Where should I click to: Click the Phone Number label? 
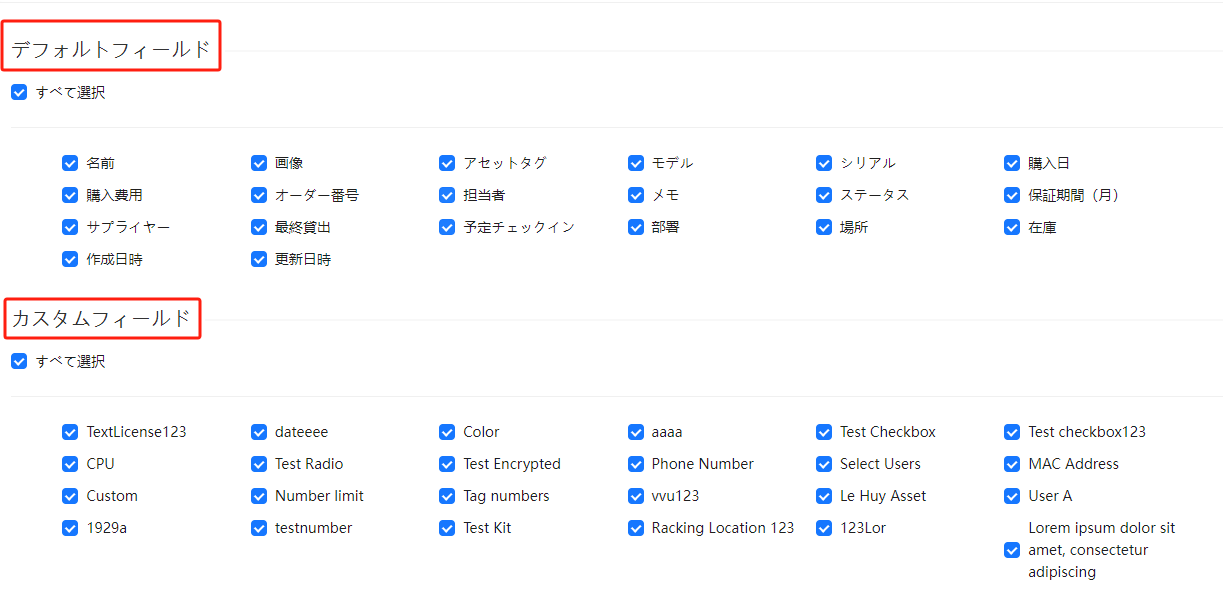(x=702, y=464)
